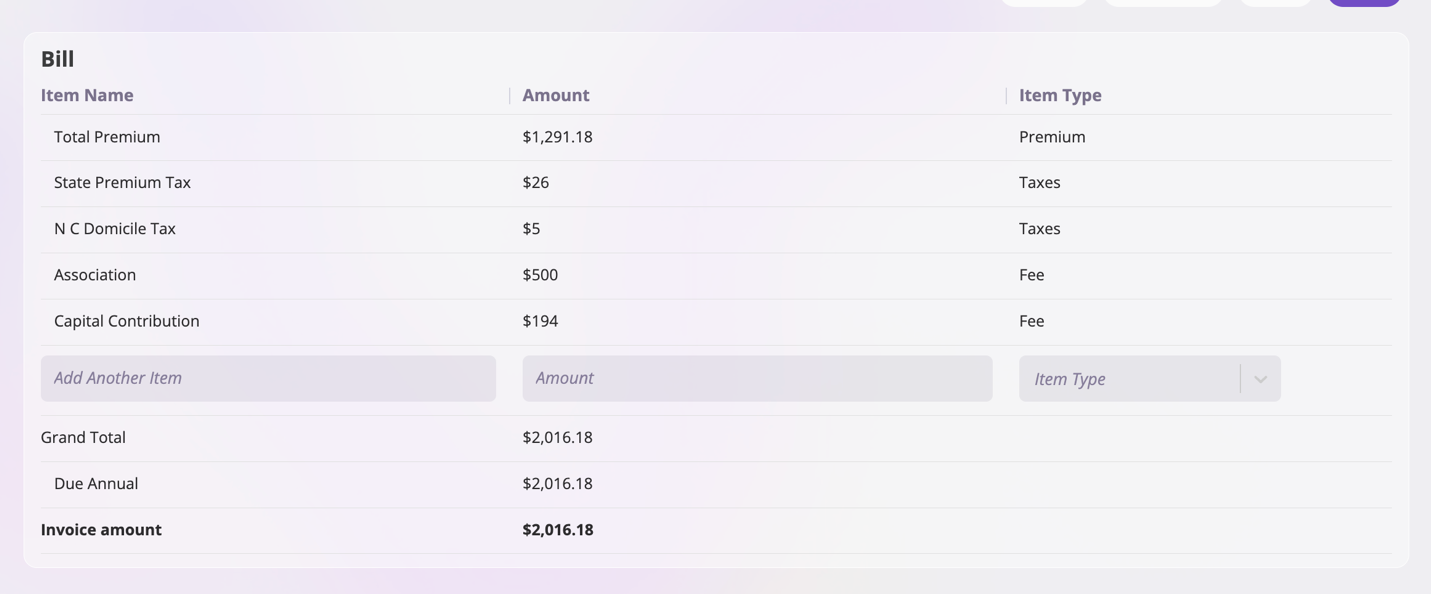Screen dimensions: 1431x594
Task: Click the $194 Capital Contribution amount
Action: (540, 321)
